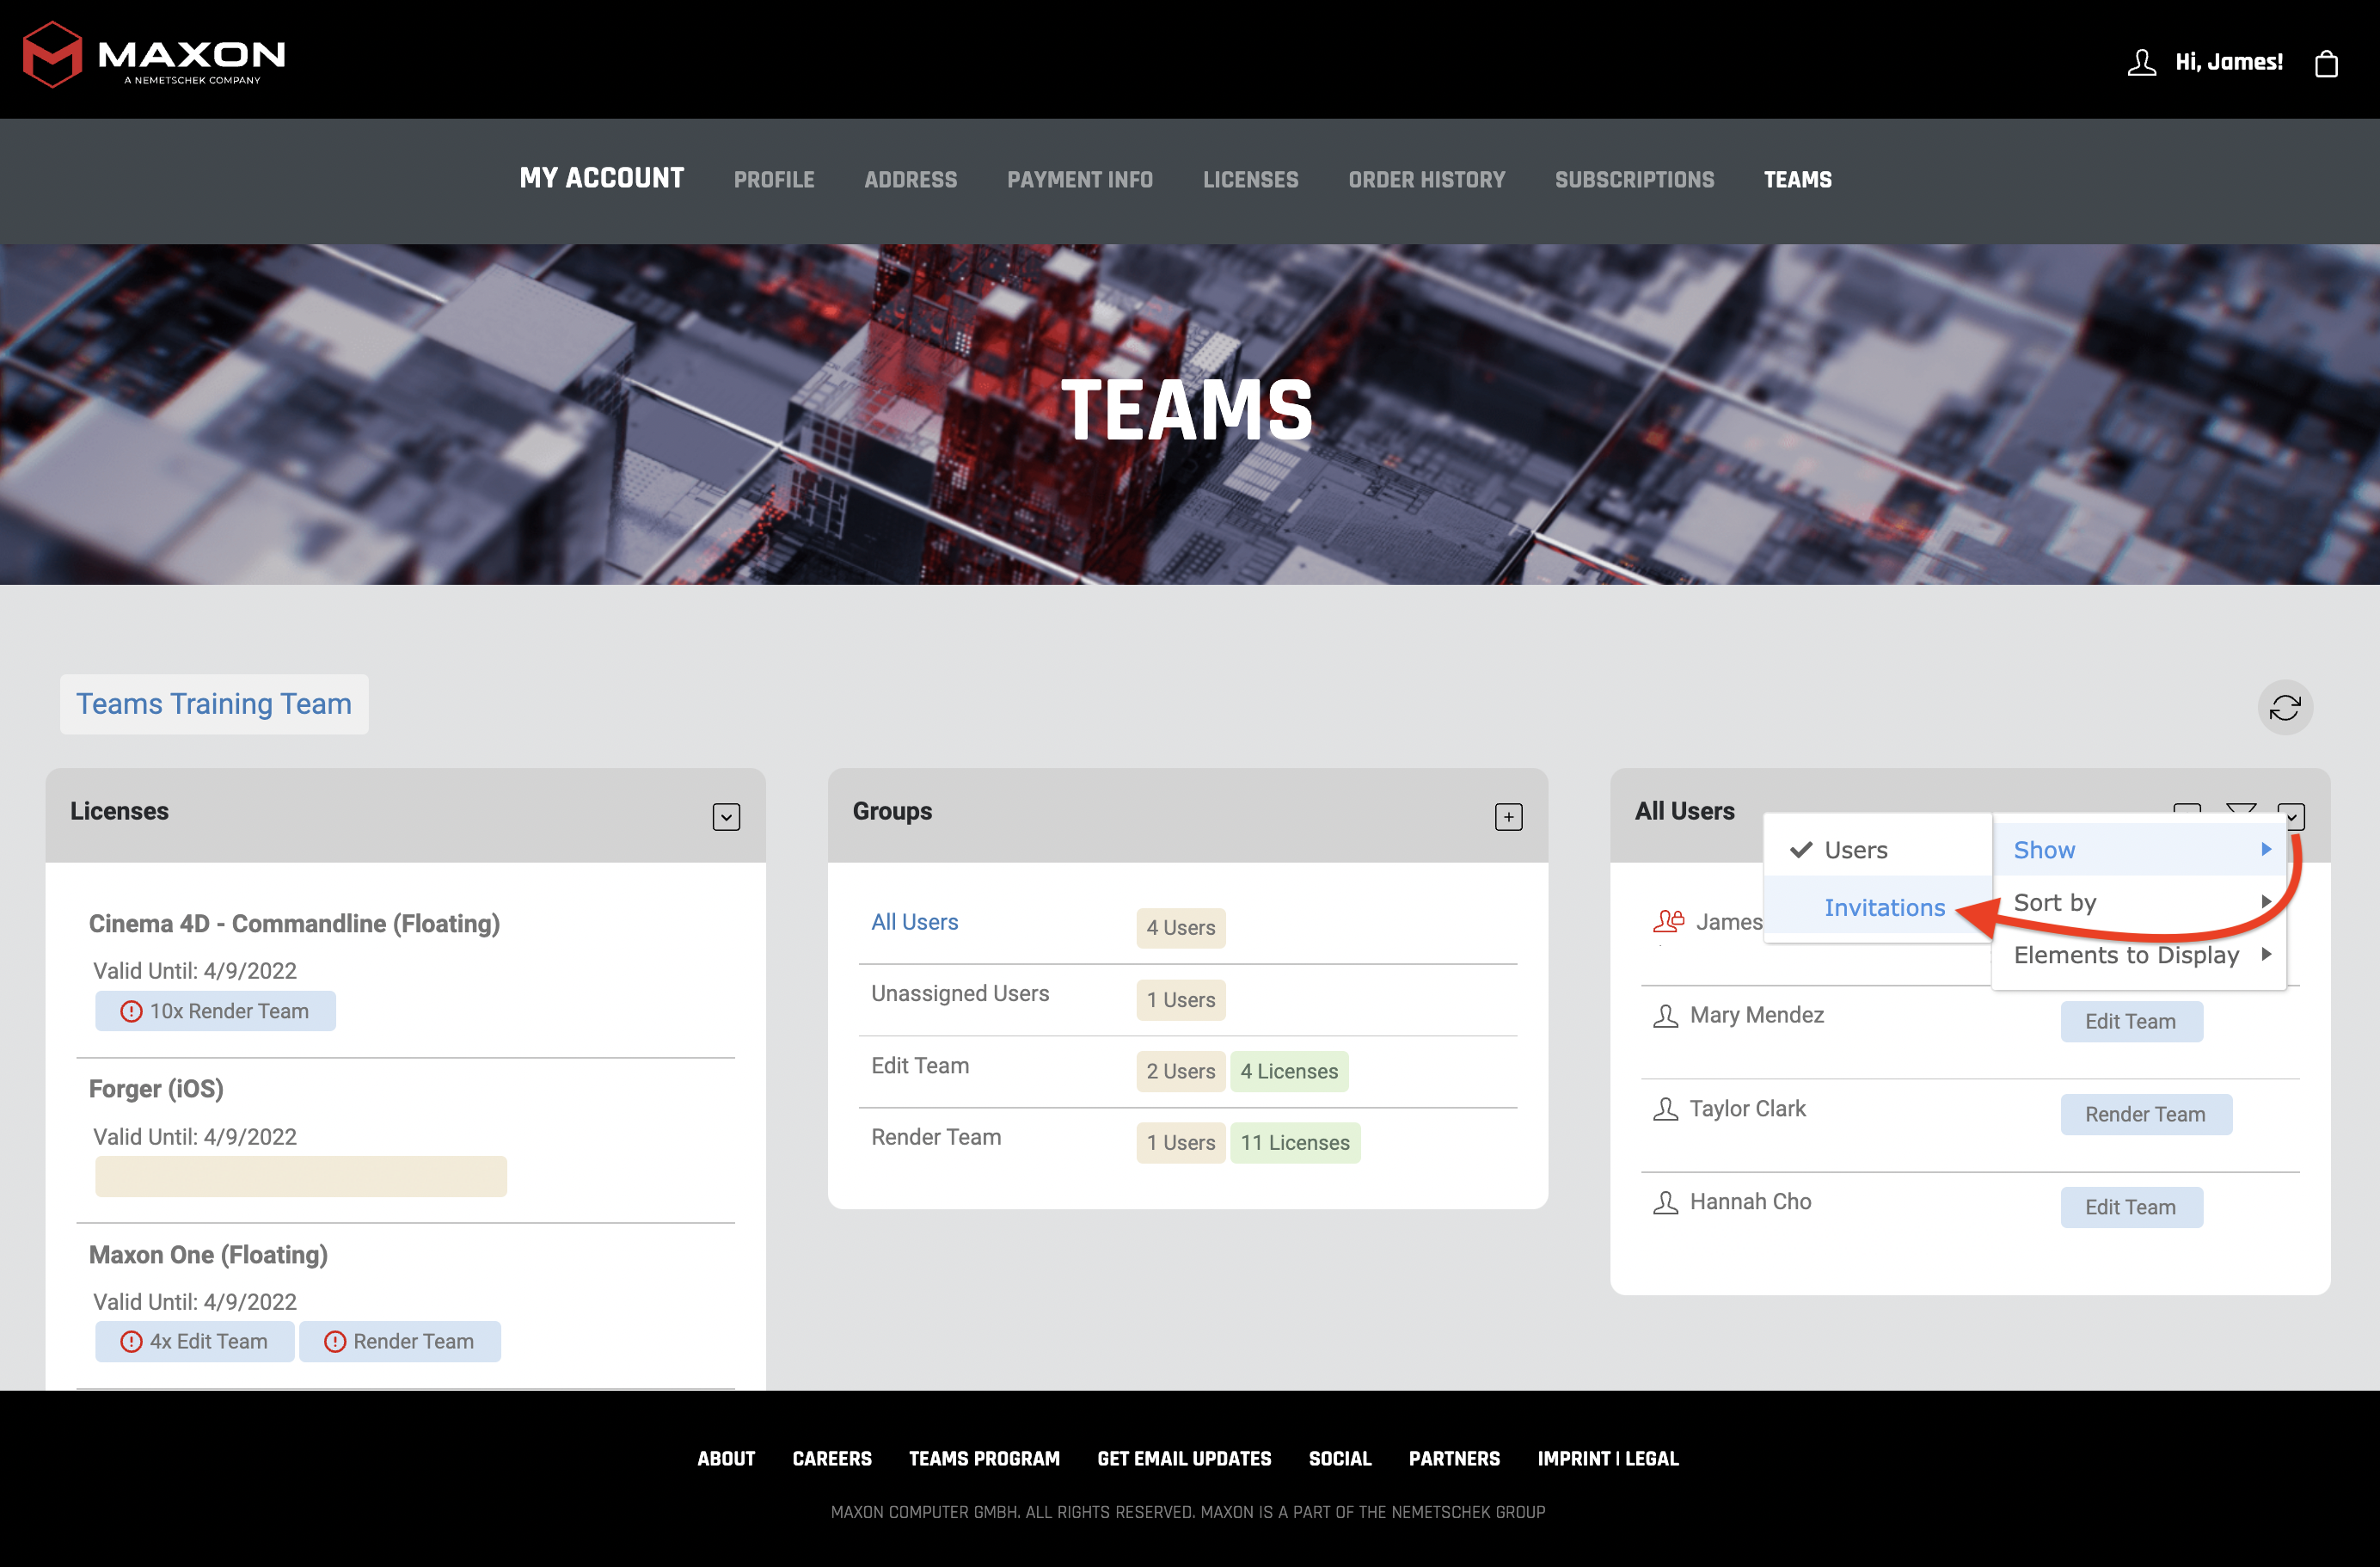Click the 4x Edit Team license tag
The image size is (2380, 1567).
(x=195, y=1342)
